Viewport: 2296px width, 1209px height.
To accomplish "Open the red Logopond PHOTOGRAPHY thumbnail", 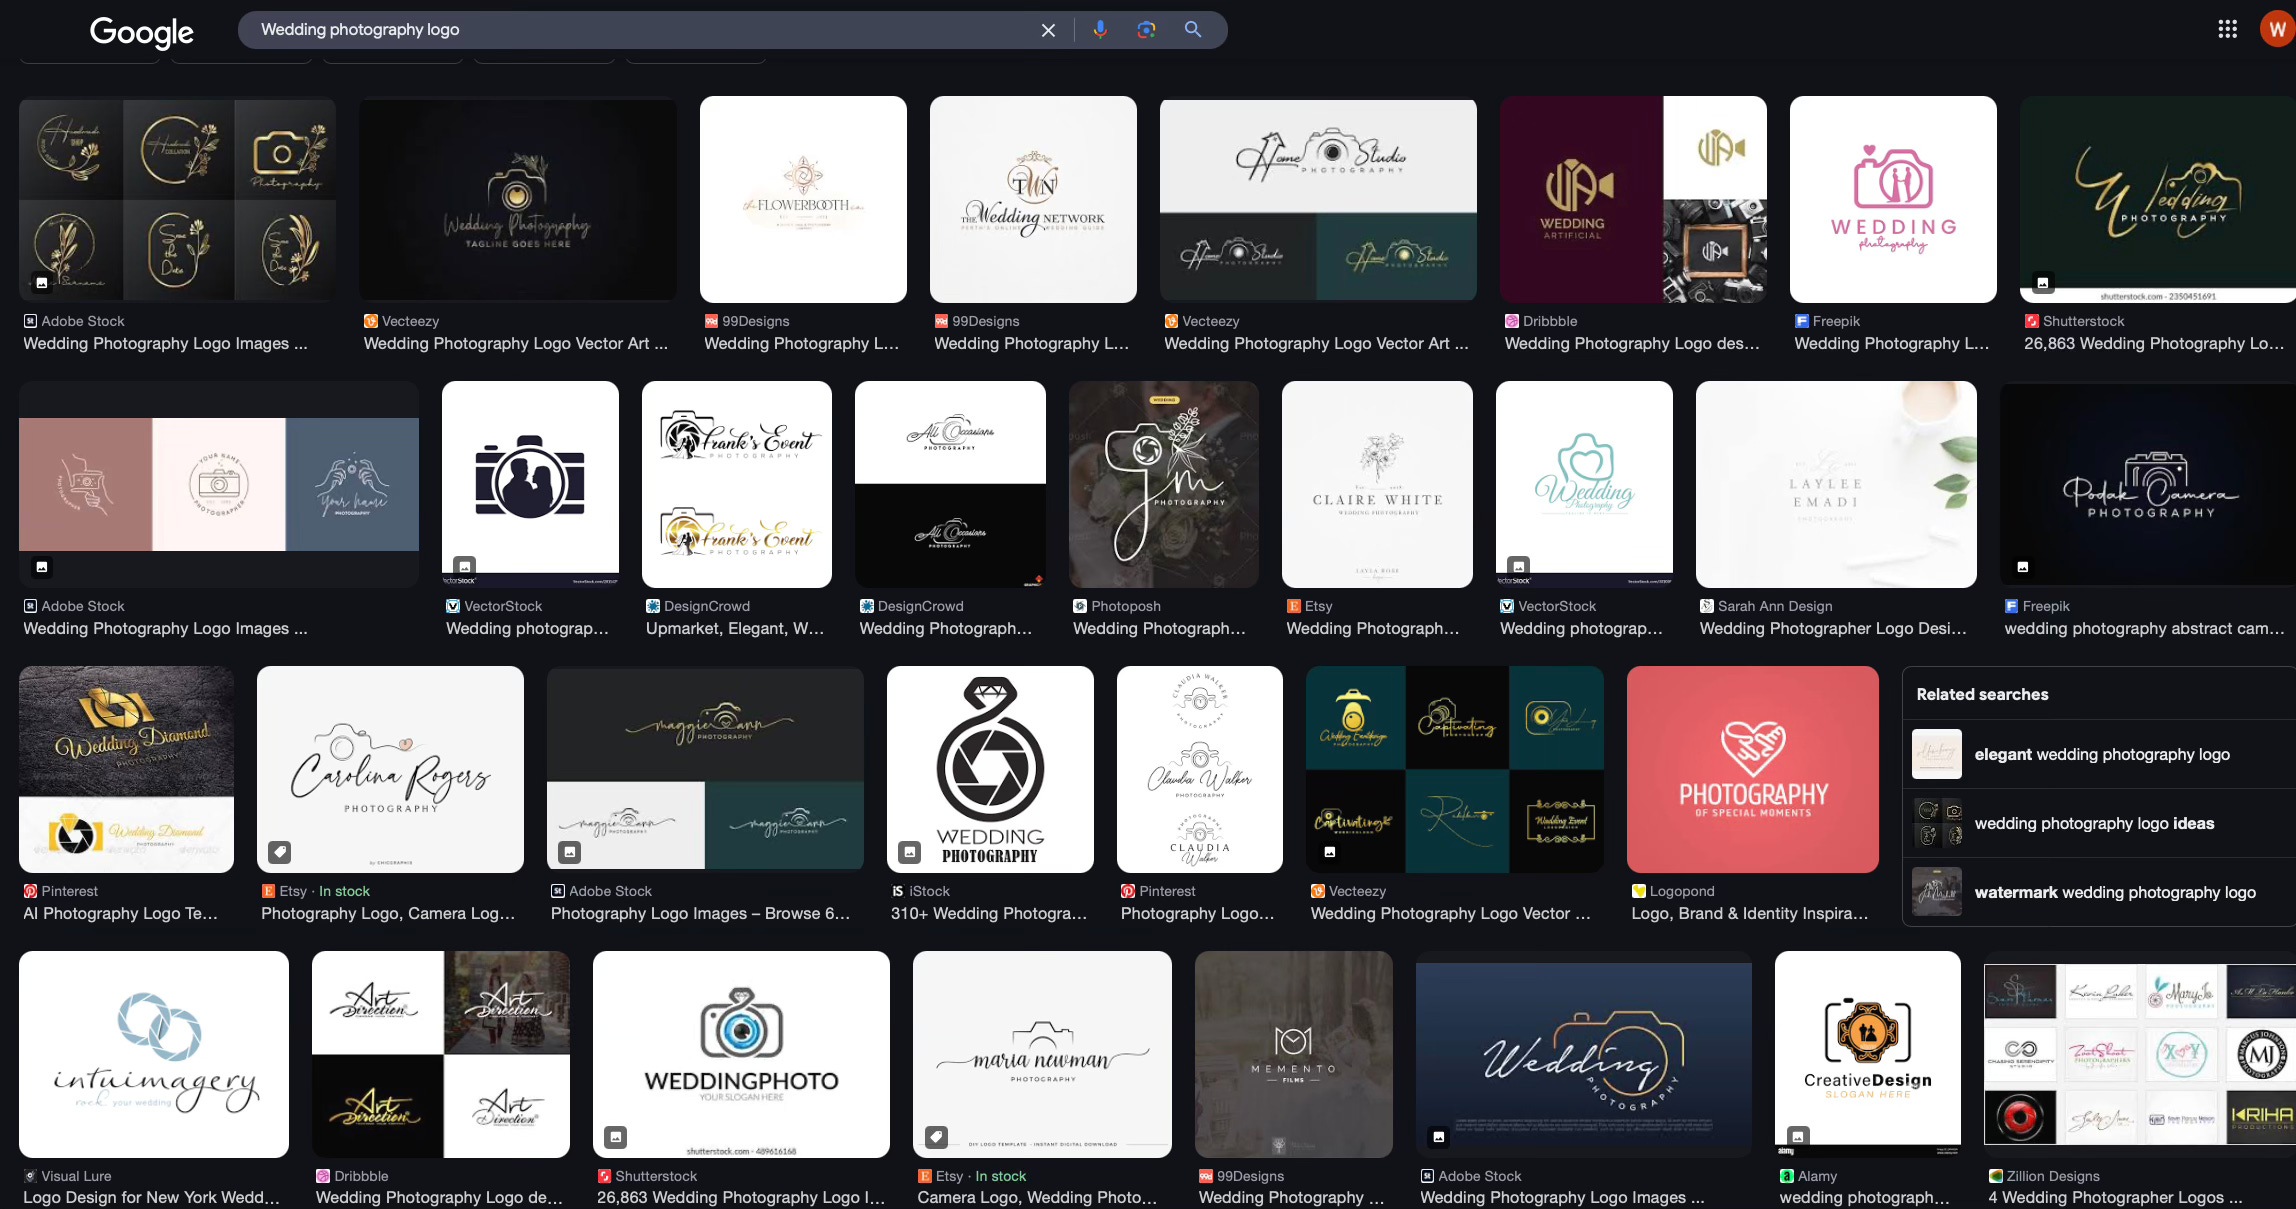I will pos(1752,769).
